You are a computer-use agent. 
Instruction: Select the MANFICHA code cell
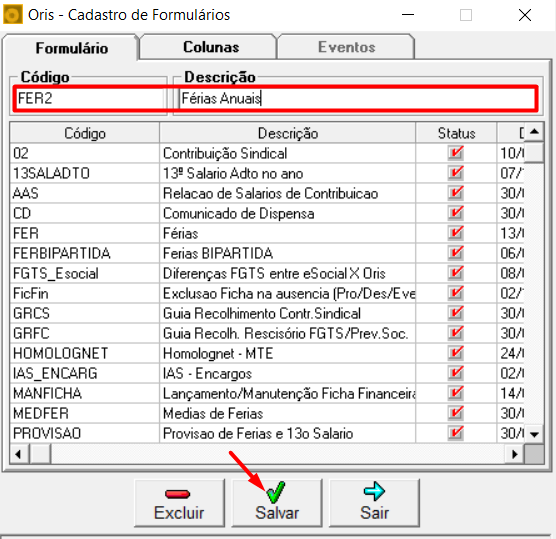pos(85,393)
